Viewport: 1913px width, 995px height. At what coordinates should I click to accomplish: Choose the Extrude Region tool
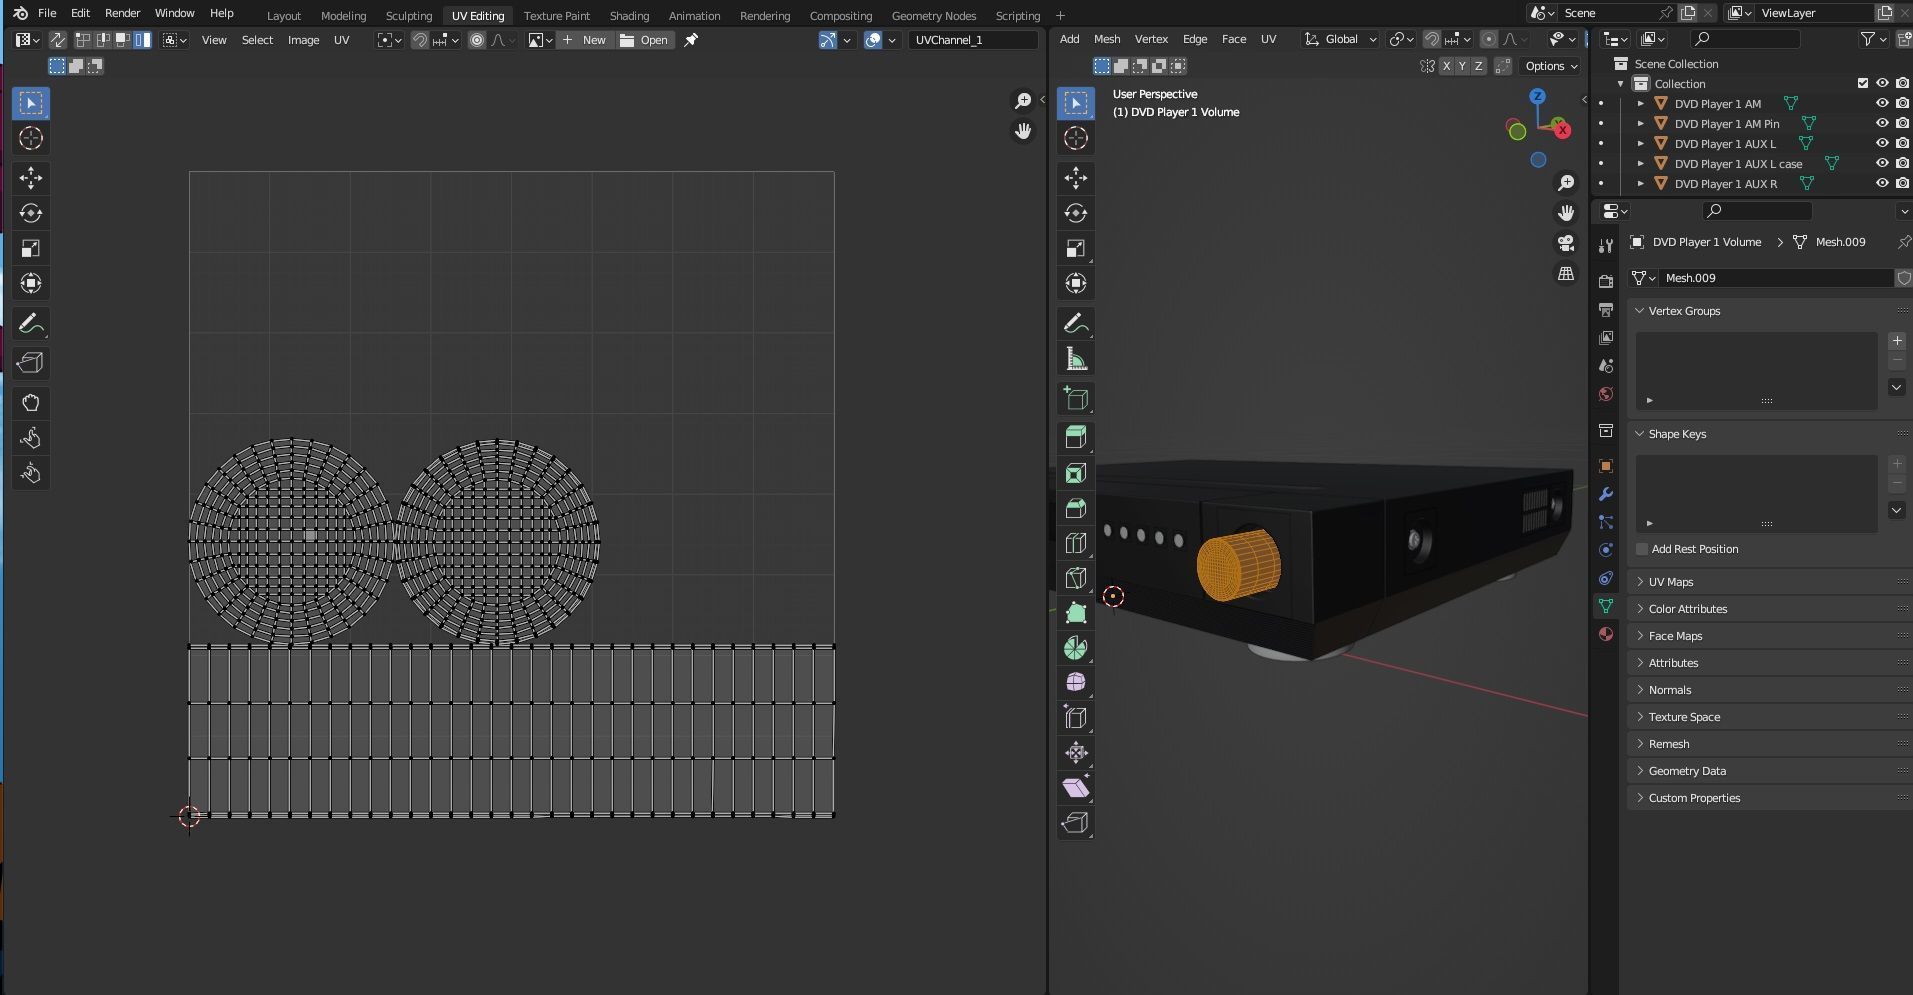(x=1076, y=437)
